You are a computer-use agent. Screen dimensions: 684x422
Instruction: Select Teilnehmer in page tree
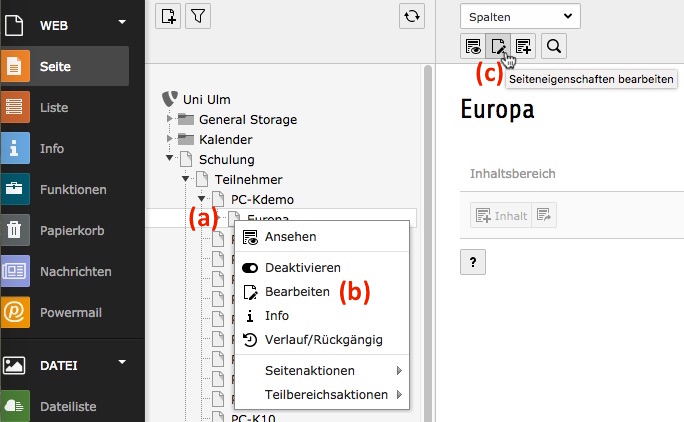tap(248, 179)
